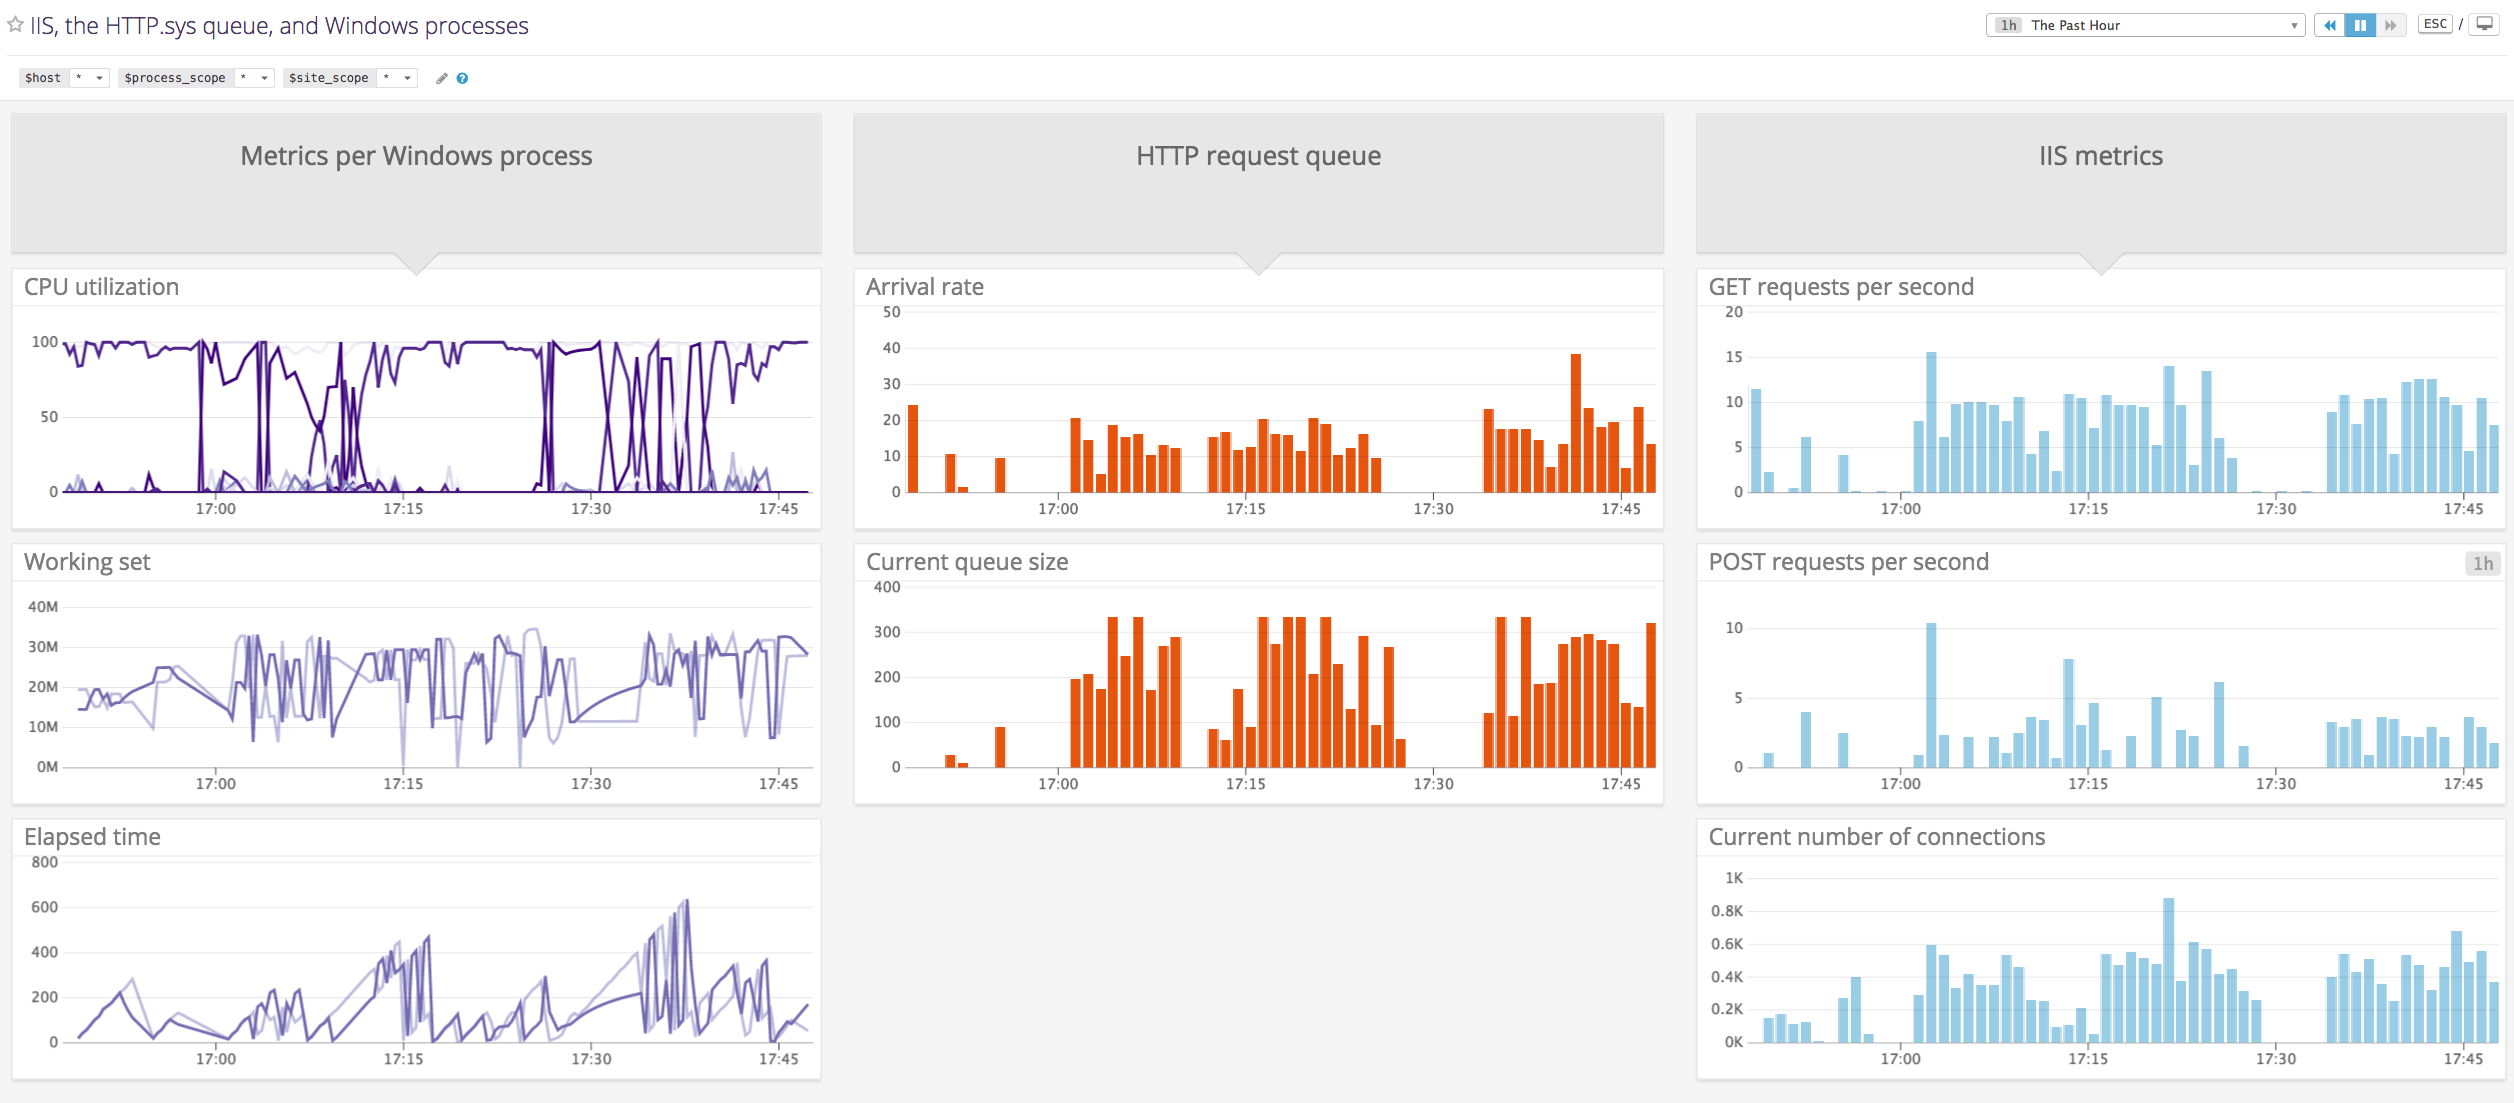Rewind the time range with the back arrows

[x=2330, y=24]
